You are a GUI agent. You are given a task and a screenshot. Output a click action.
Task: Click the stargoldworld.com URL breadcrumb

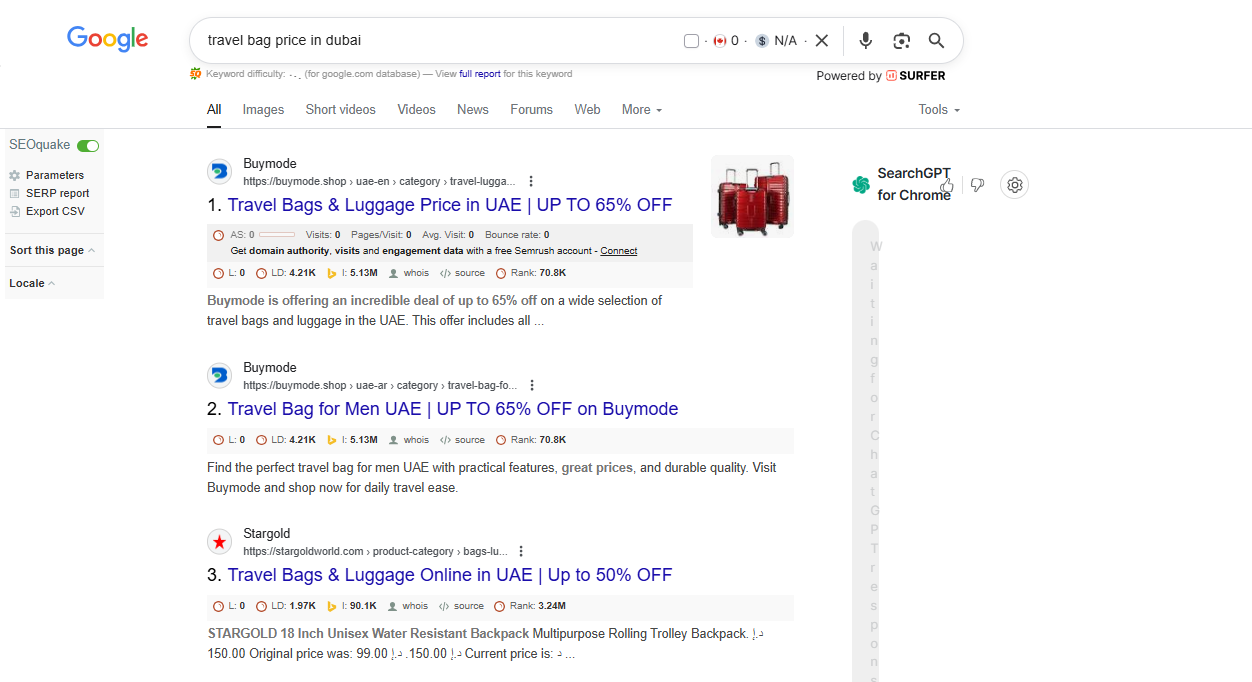(375, 552)
